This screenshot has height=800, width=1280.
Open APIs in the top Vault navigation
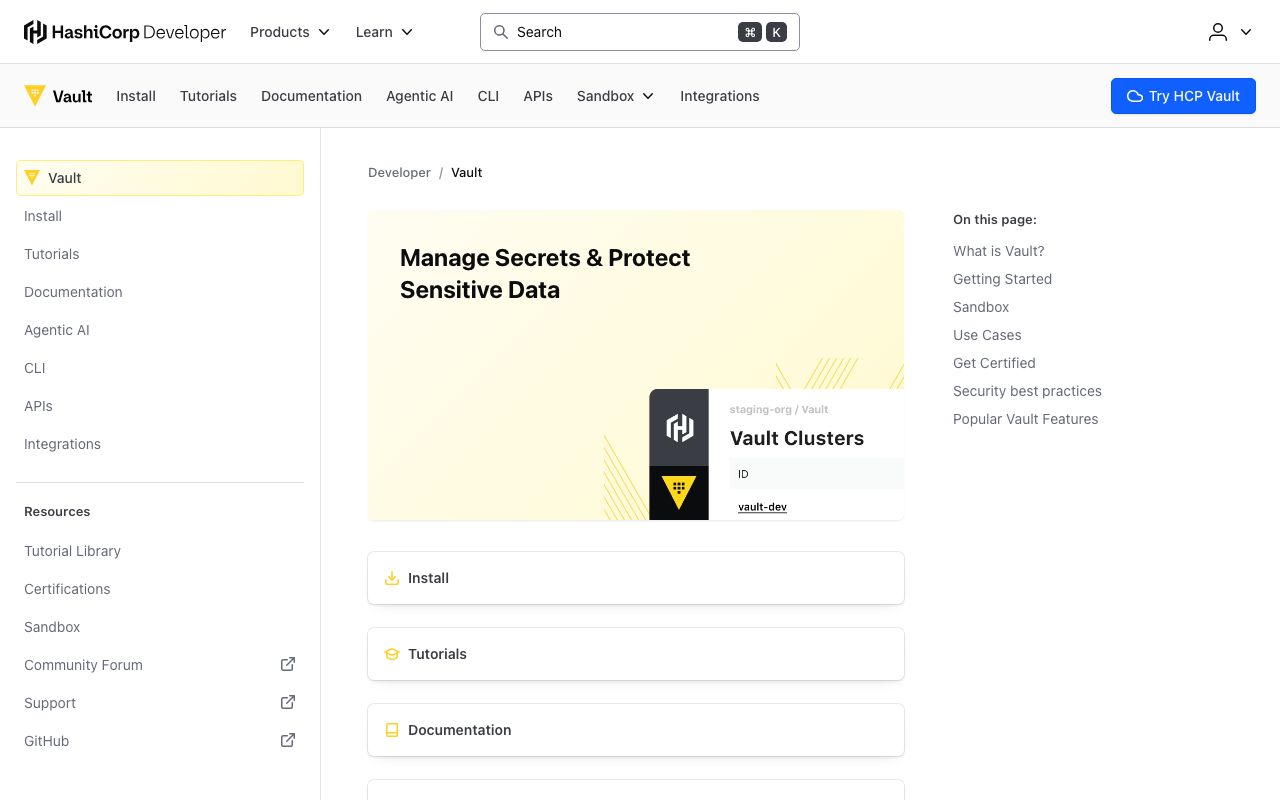click(x=538, y=96)
